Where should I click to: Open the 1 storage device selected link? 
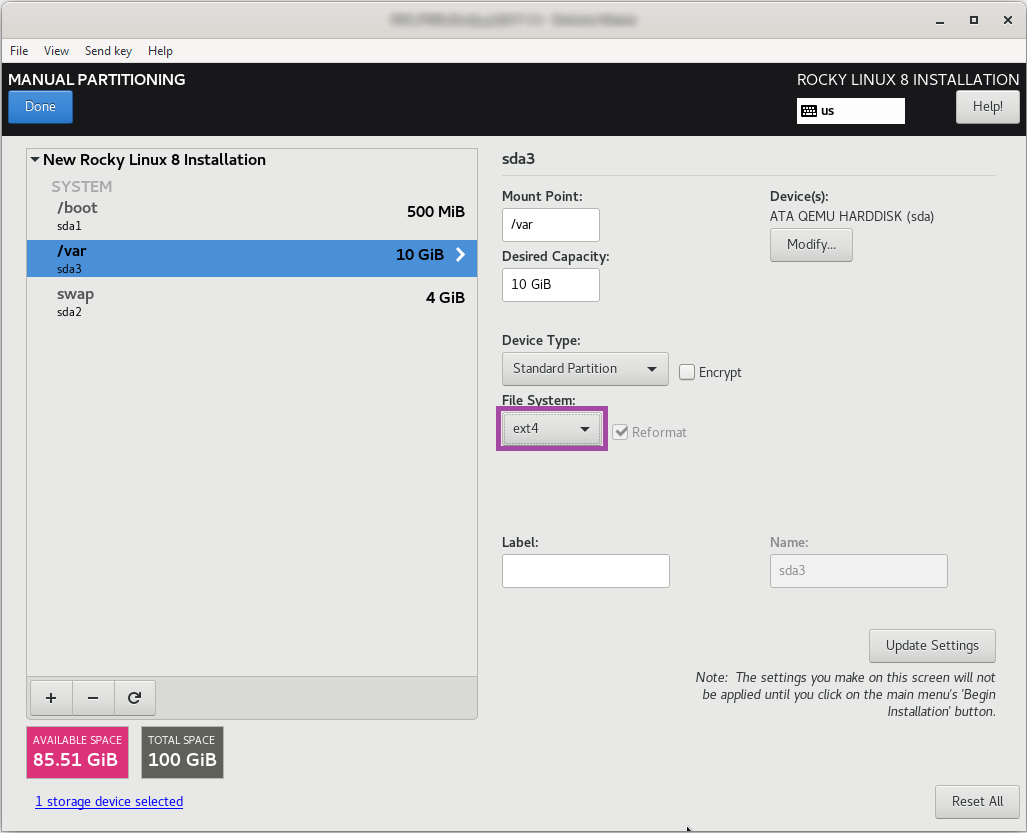109,802
